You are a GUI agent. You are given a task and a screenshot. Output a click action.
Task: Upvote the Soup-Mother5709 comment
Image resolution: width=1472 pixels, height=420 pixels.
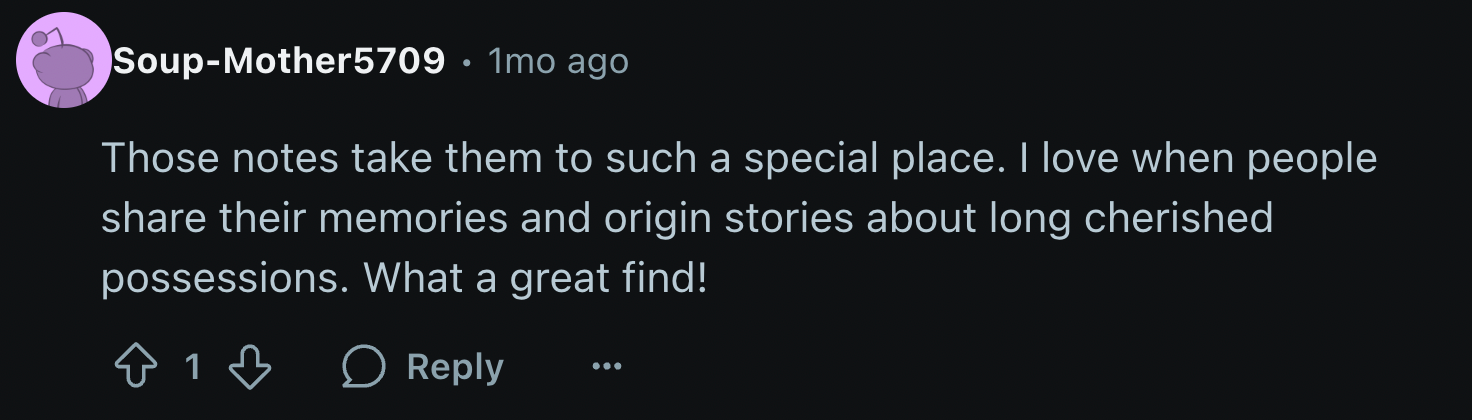click(x=134, y=368)
